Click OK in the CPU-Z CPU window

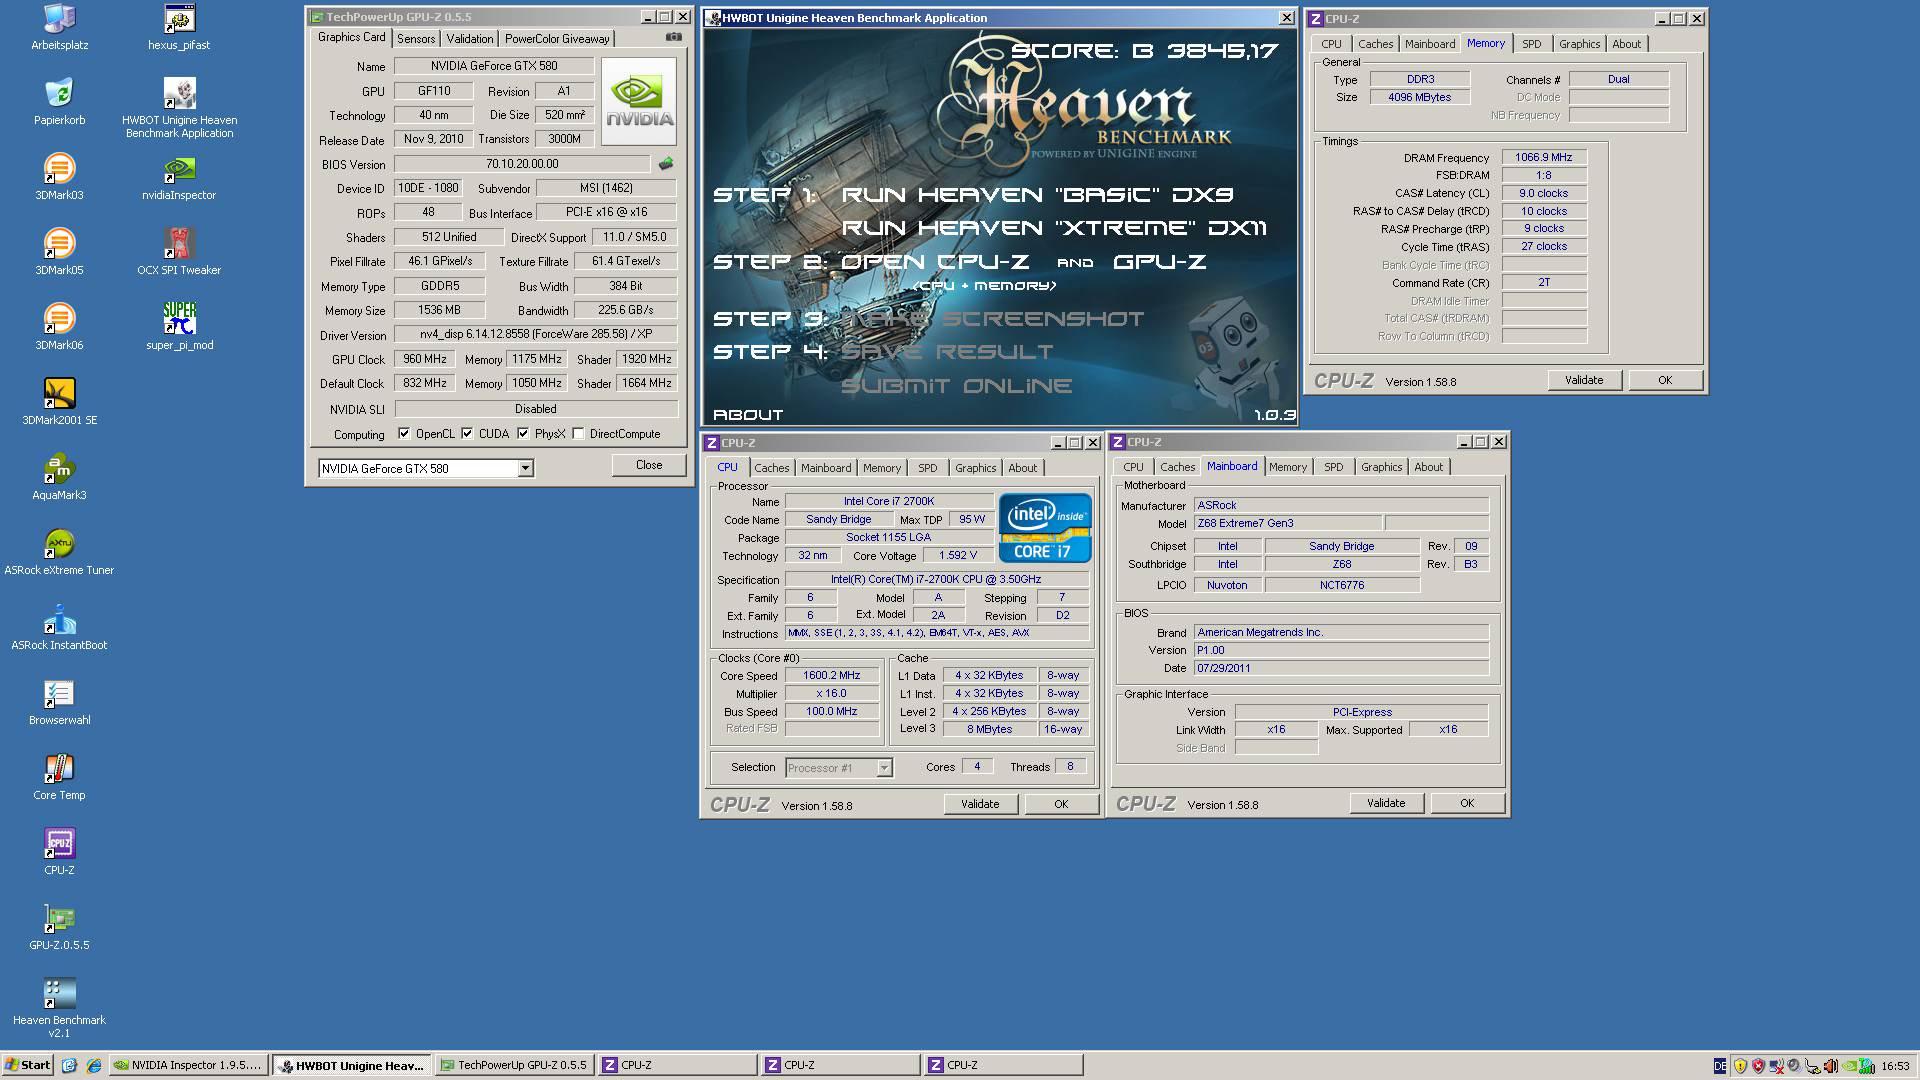pos(1061,804)
